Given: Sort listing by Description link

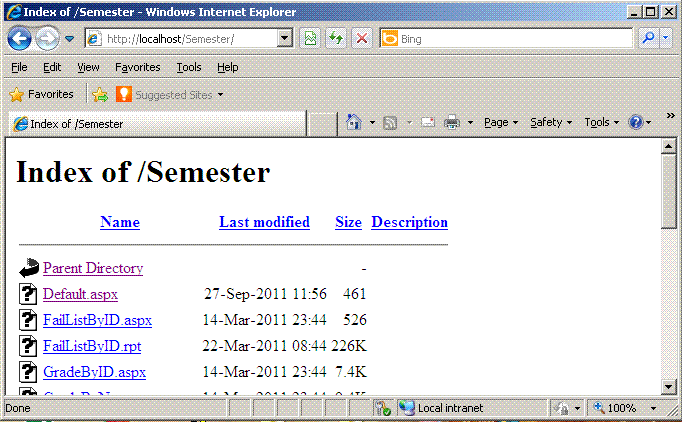Looking at the screenshot, I should pyautogui.click(x=409, y=222).
